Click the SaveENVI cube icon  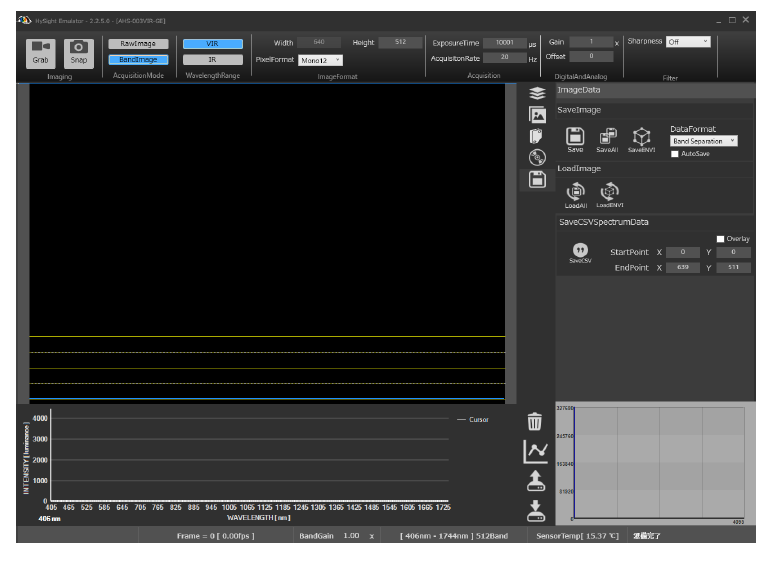coord(641,140)
